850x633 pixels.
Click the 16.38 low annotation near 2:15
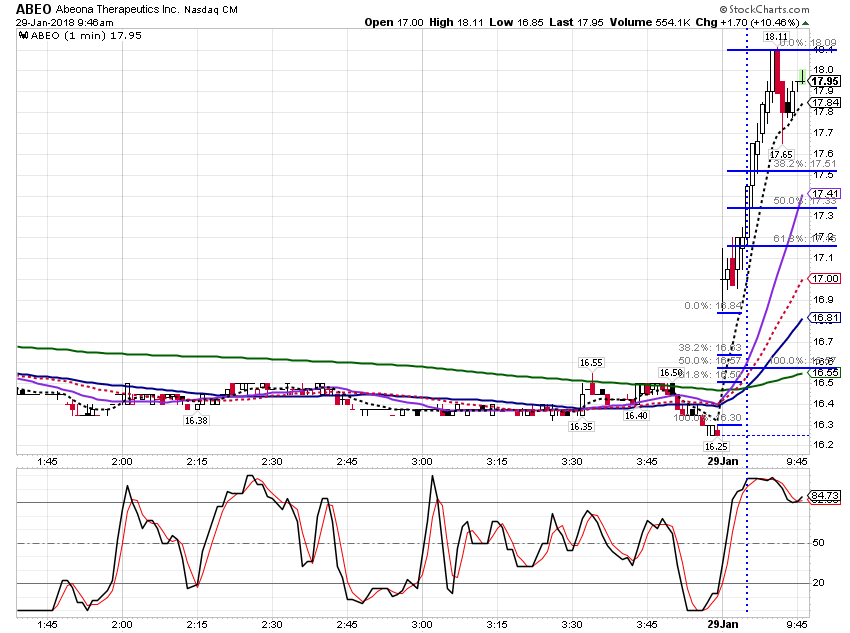pos(196,421)
